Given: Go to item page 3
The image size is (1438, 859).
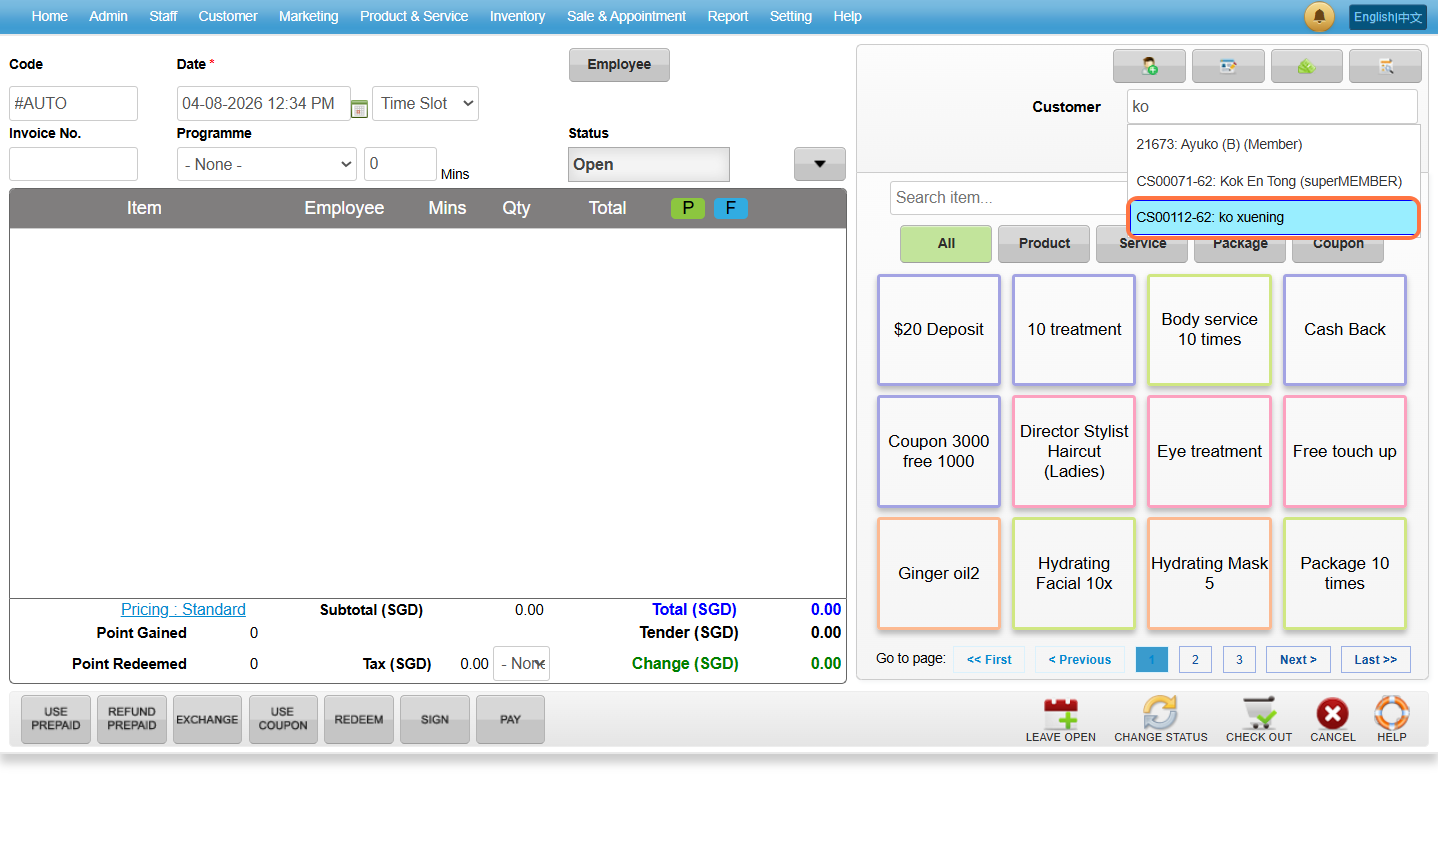Looking at the screenshot, I should pyautogui.click(x=1239, y=659).
